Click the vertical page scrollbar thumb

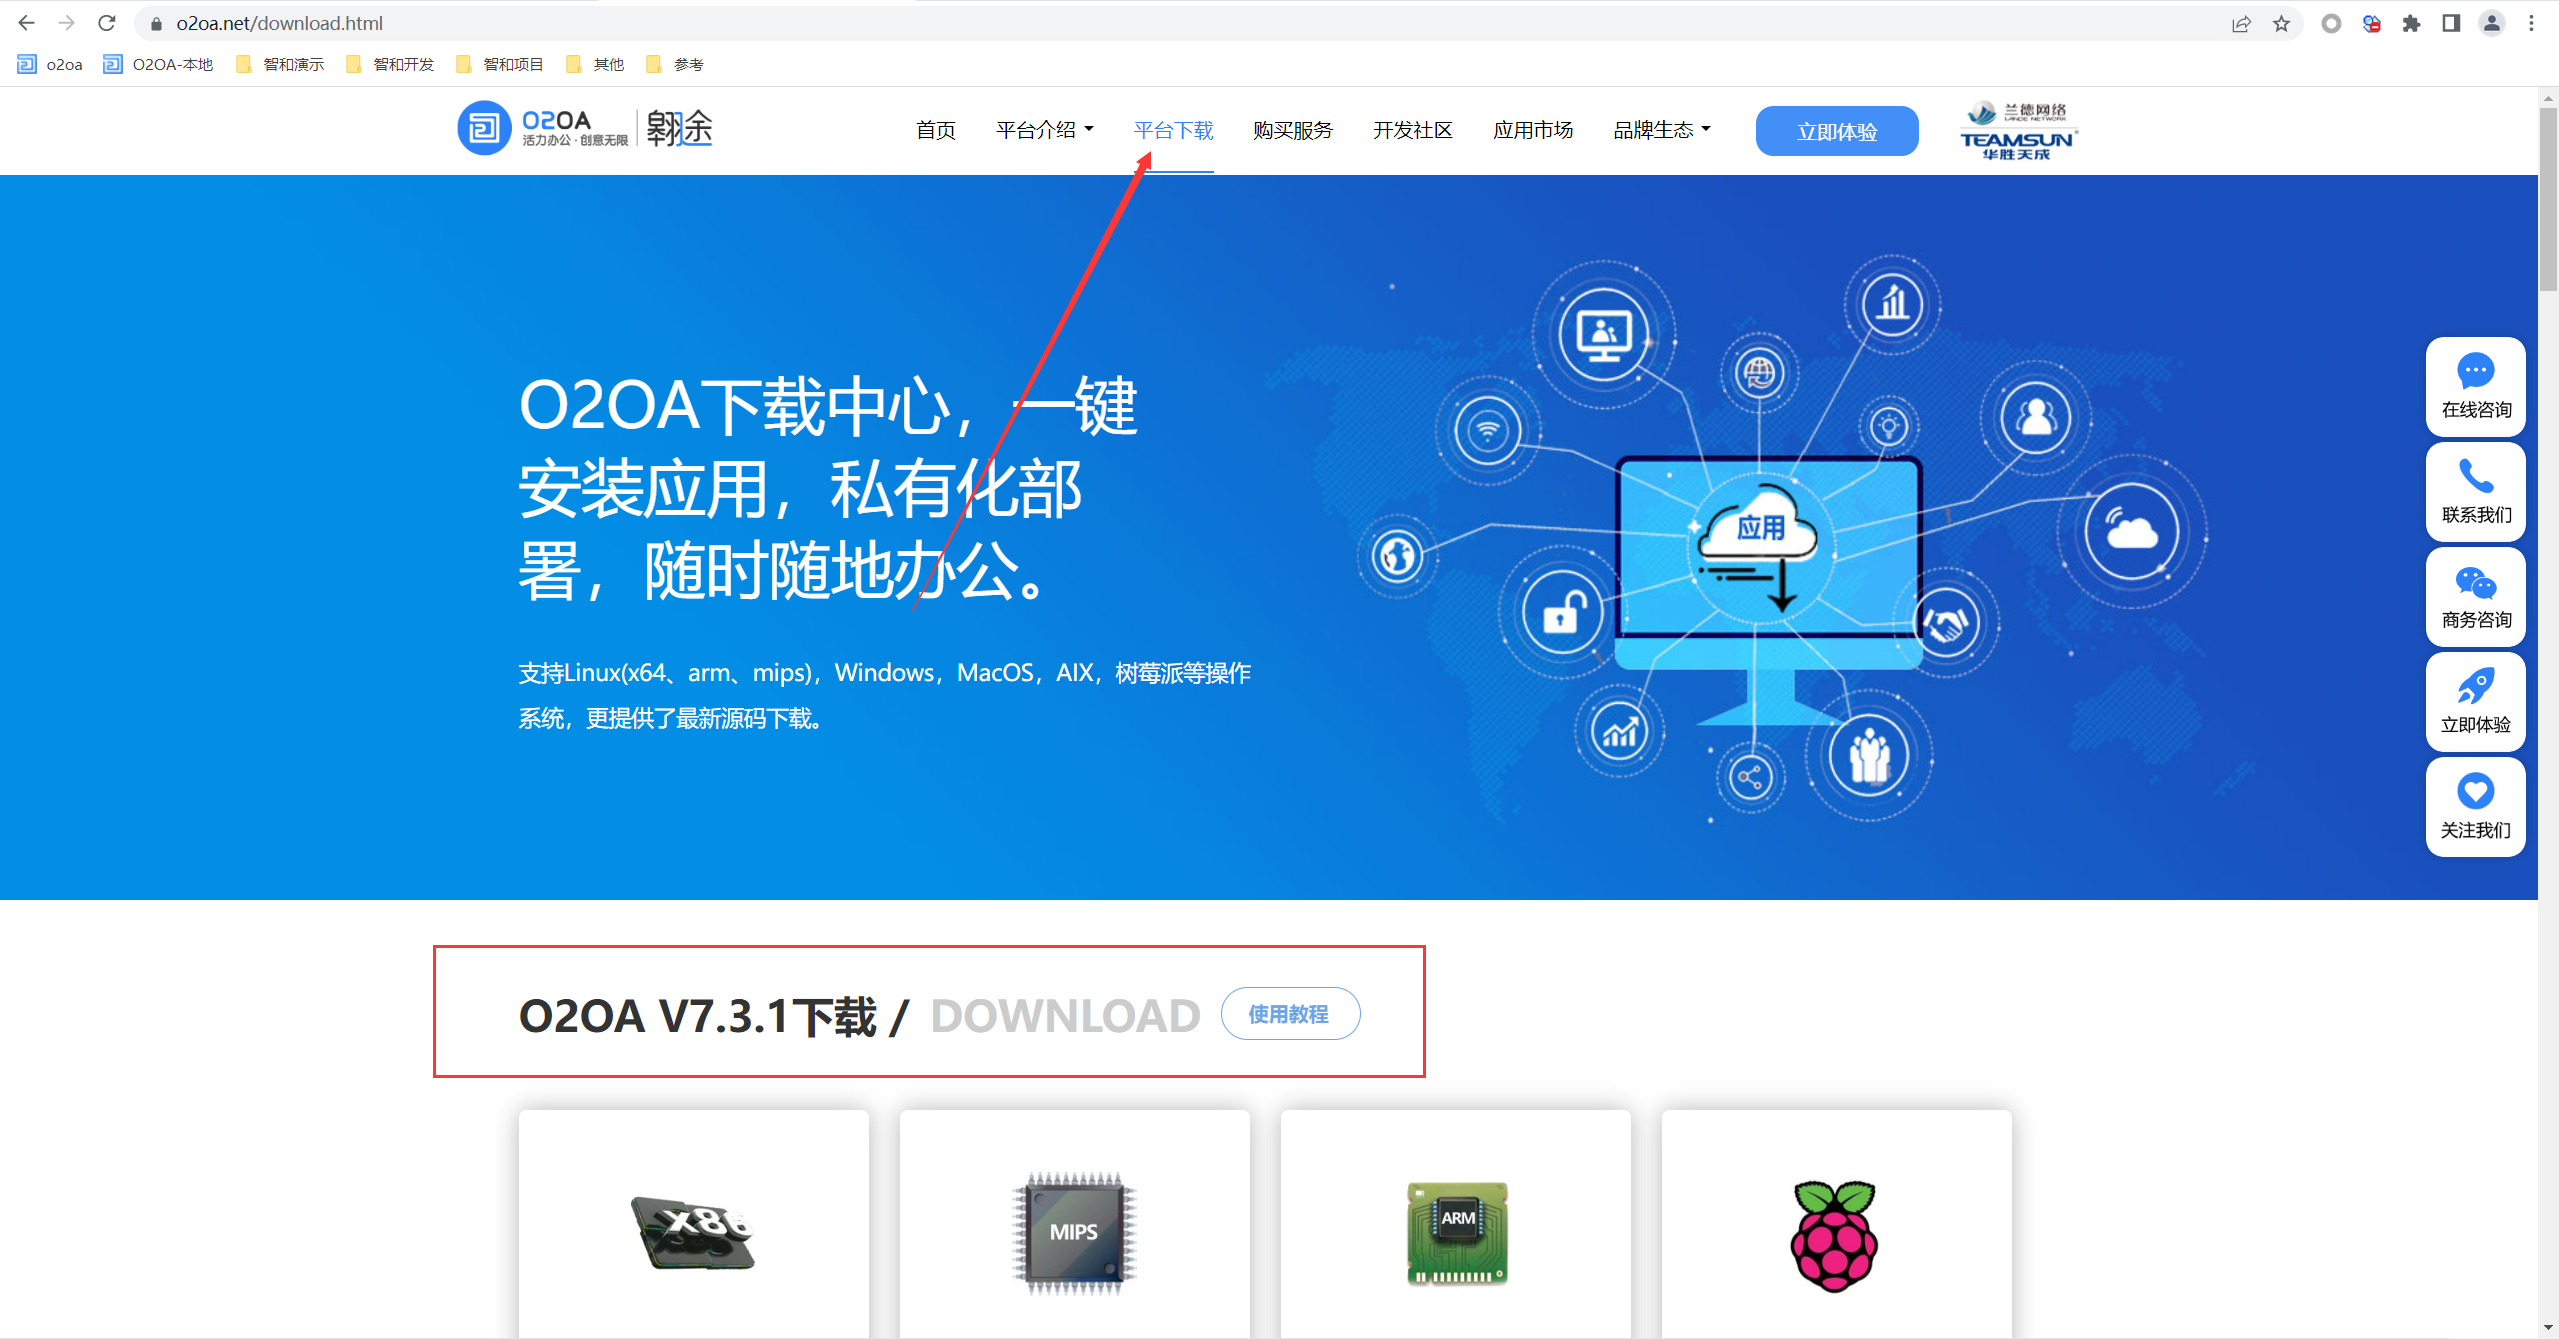pyautogui.click(x=2548, y=200)
